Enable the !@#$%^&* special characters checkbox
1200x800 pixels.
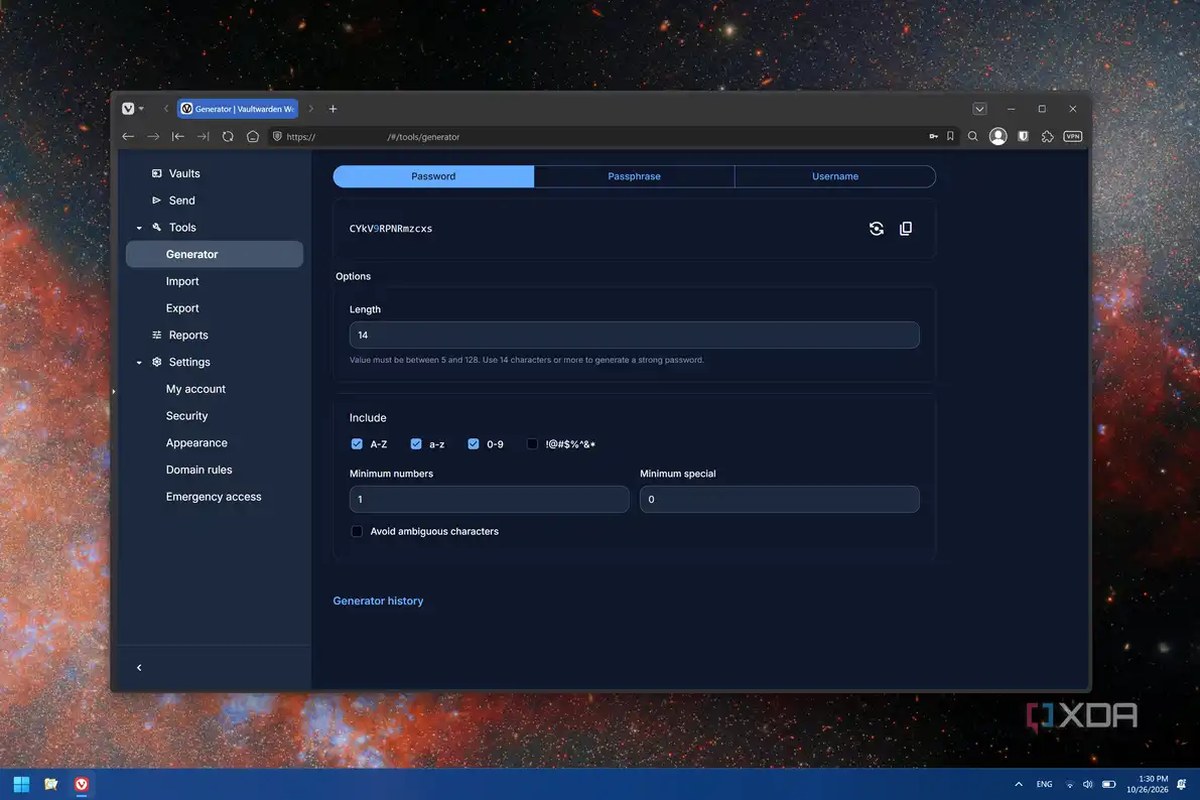(x=533, y=444)
